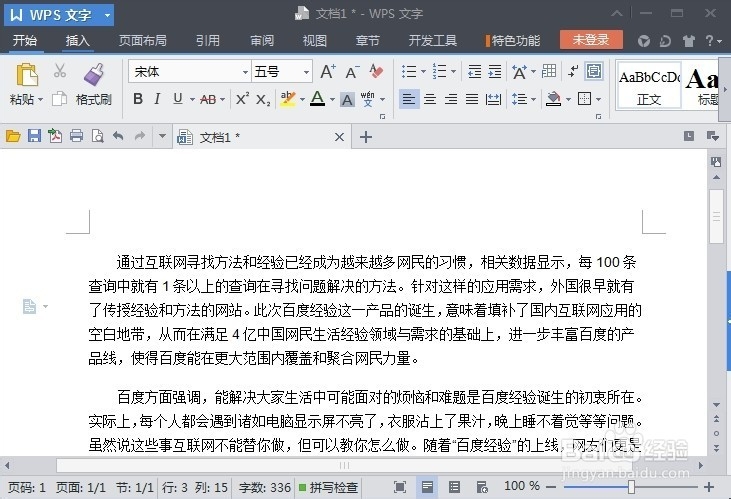The image size is (731, 499).
Task: Center align the text
Action: tap(430, 99)
